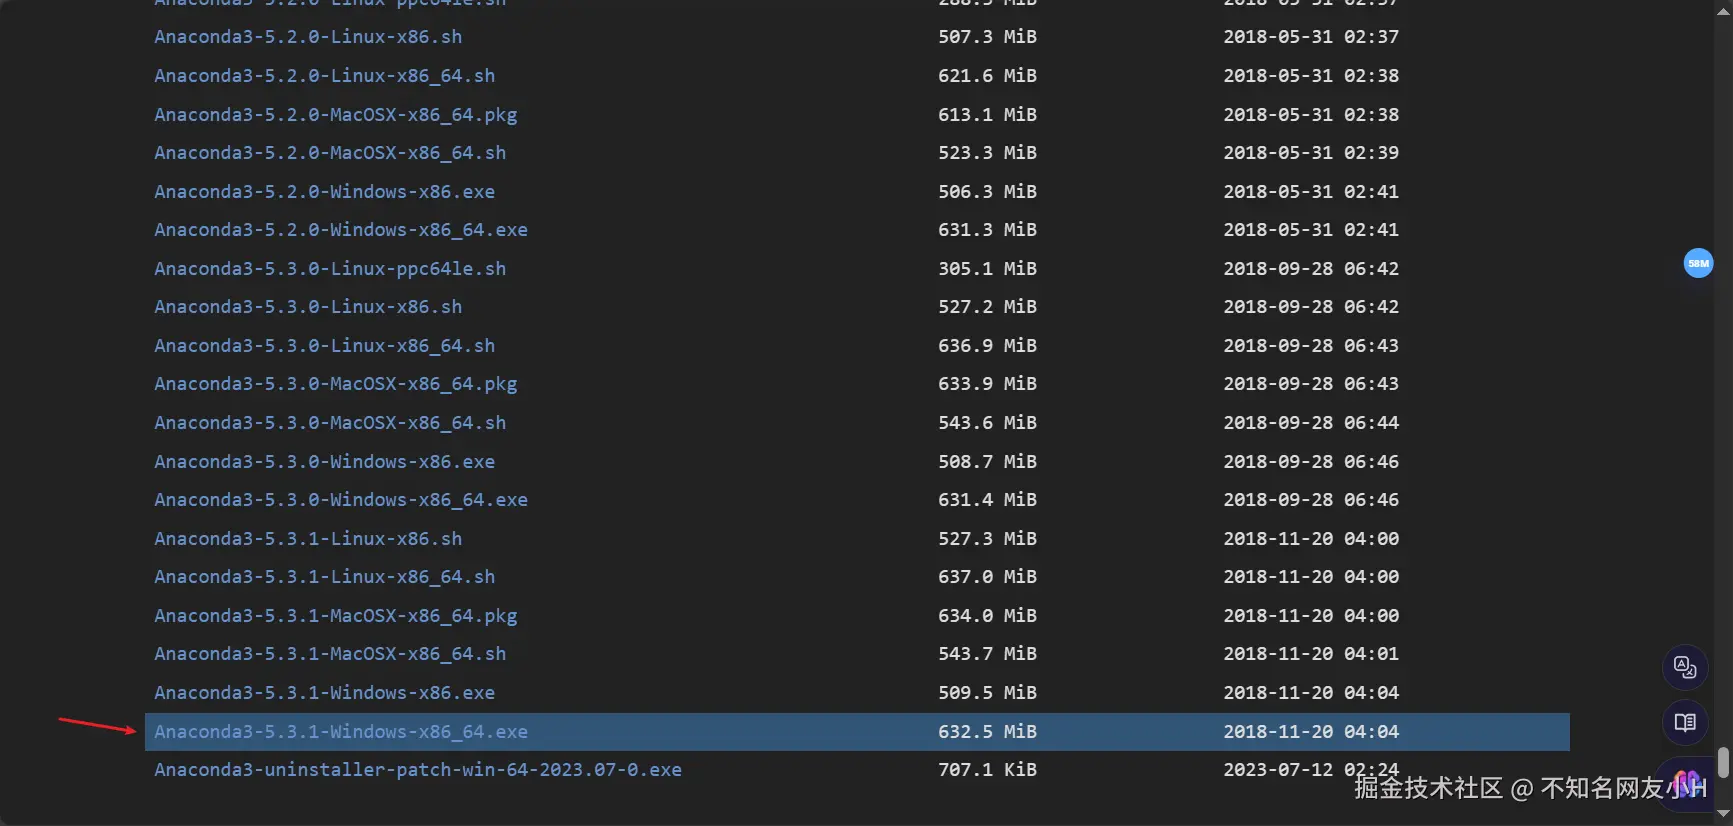Select the 634.0 MiB size cell
The width and height of the screenshot is (1733, 826).
(x=987, y=616)
